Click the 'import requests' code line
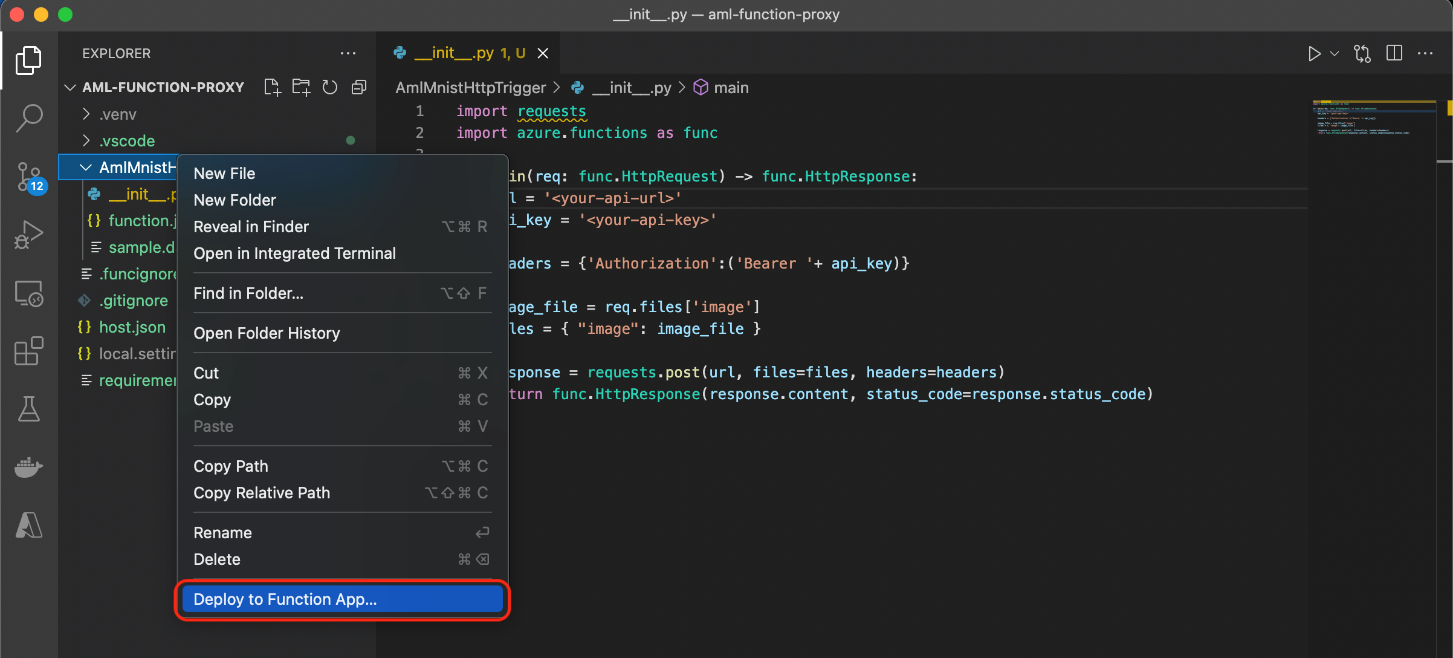 [521, 111]
